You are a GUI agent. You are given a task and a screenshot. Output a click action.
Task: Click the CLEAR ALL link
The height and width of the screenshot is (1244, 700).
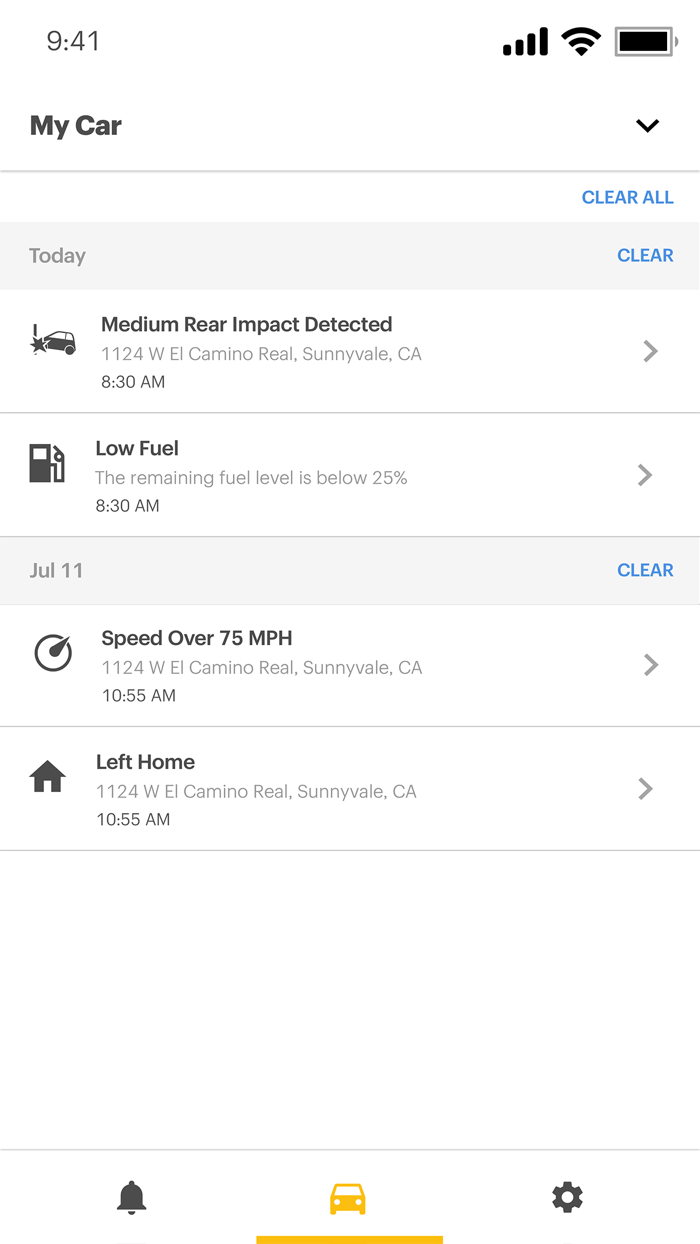click(x=627, y=197)
